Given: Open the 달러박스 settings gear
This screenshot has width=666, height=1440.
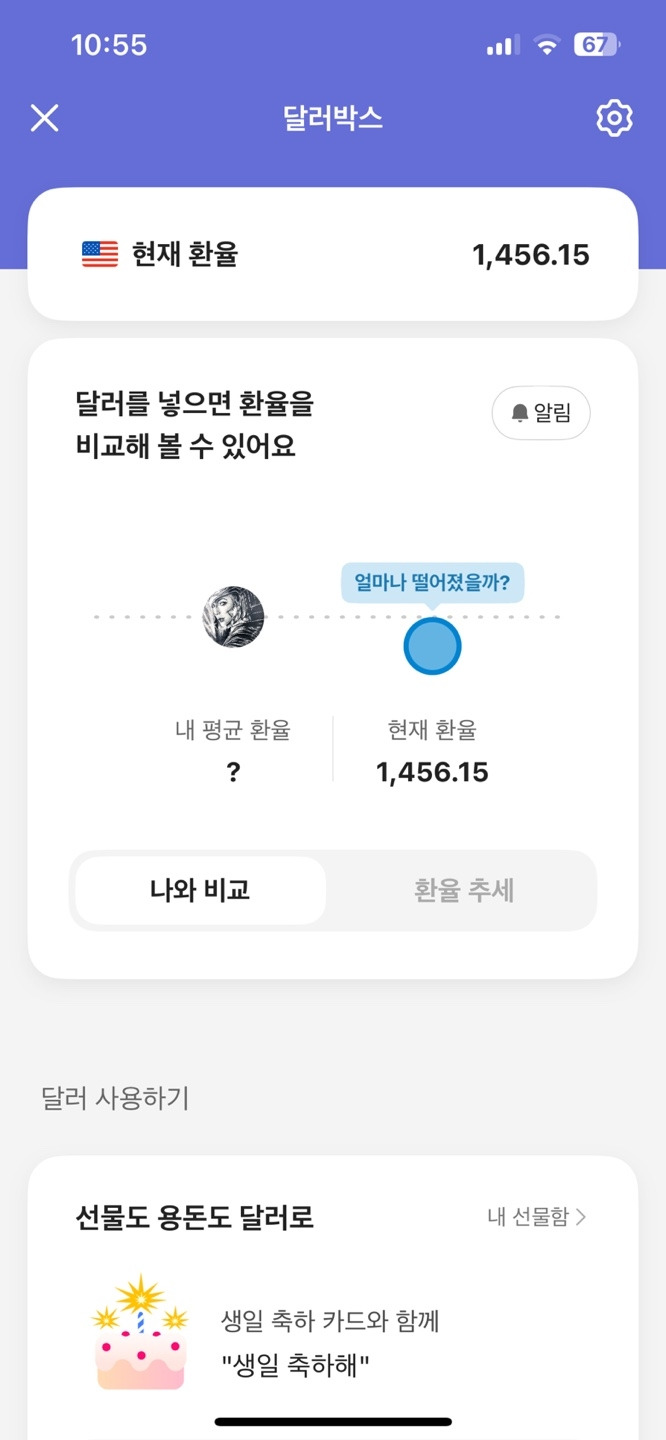Looking at the screenshot, I should click(614, 118).
